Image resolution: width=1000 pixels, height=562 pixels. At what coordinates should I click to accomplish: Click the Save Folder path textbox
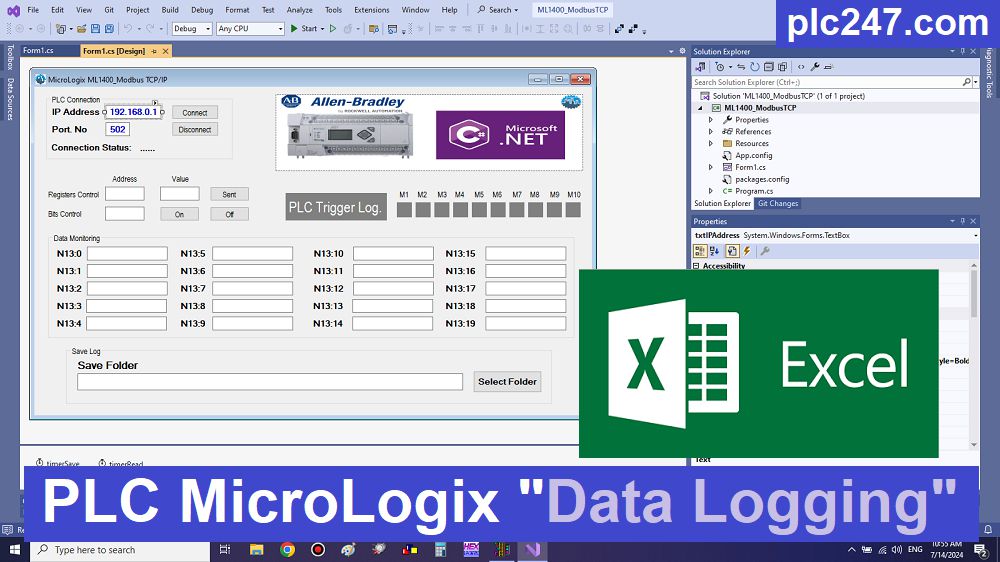(270, 381)
